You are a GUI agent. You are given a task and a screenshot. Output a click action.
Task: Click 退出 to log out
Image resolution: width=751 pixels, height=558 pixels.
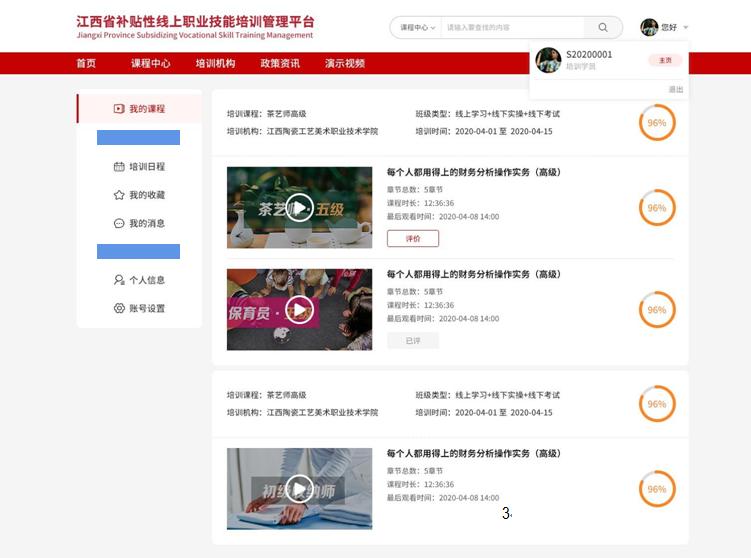[x=676, y=89]
